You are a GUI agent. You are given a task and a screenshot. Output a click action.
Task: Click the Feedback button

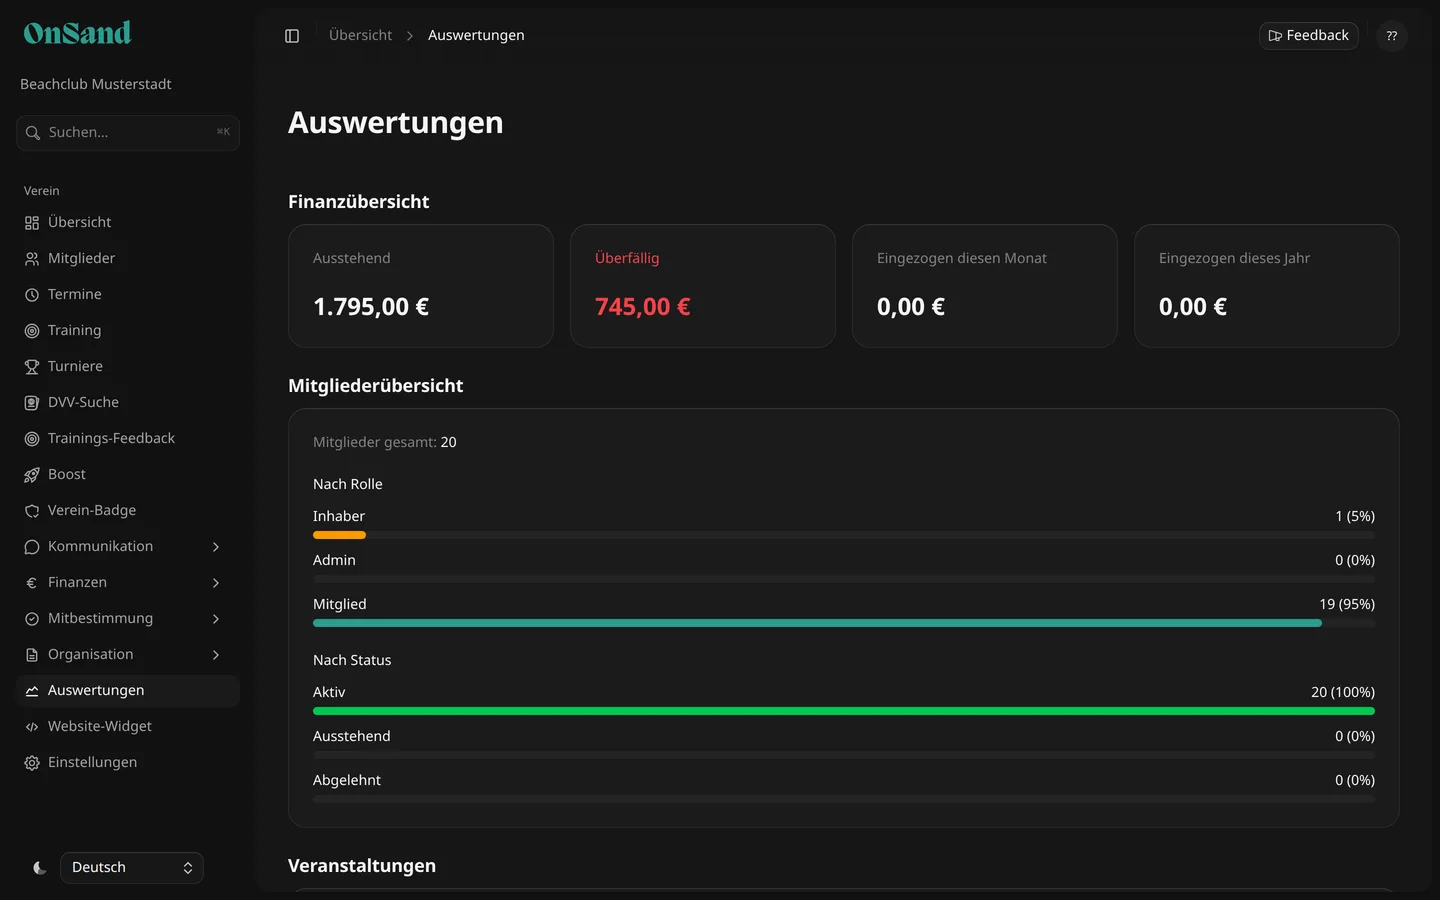[x=1308, y=36]
